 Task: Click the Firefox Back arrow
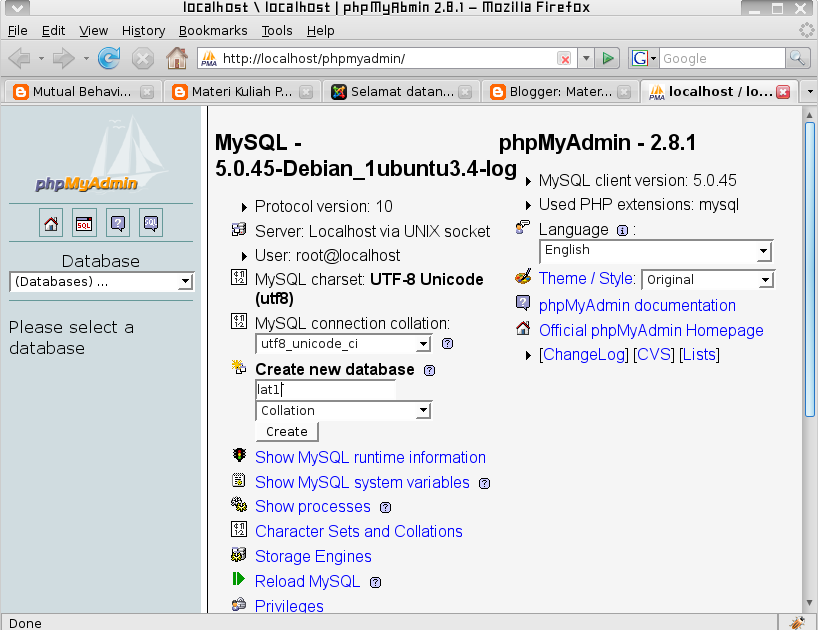pyautogui.click(x=20, y=58)
